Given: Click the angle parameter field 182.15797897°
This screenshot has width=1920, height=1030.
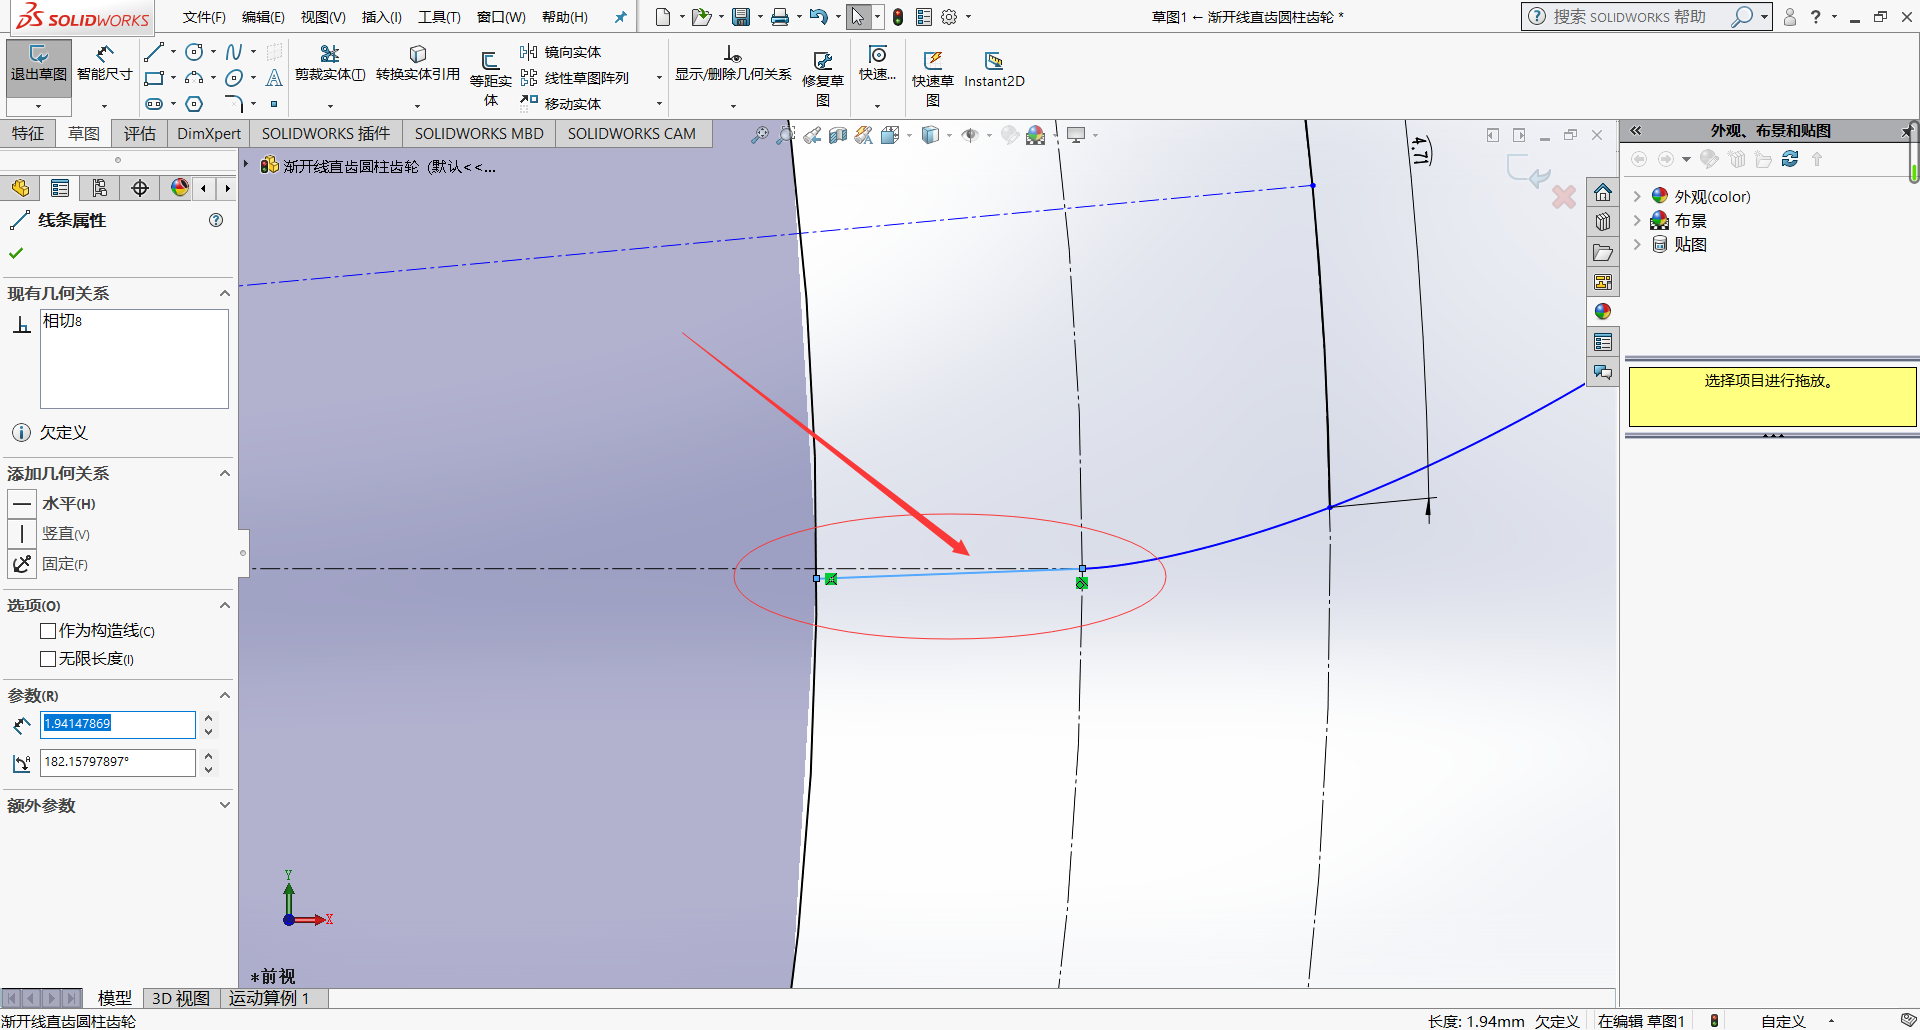Looking at the screenshot, I should [117, 762].
